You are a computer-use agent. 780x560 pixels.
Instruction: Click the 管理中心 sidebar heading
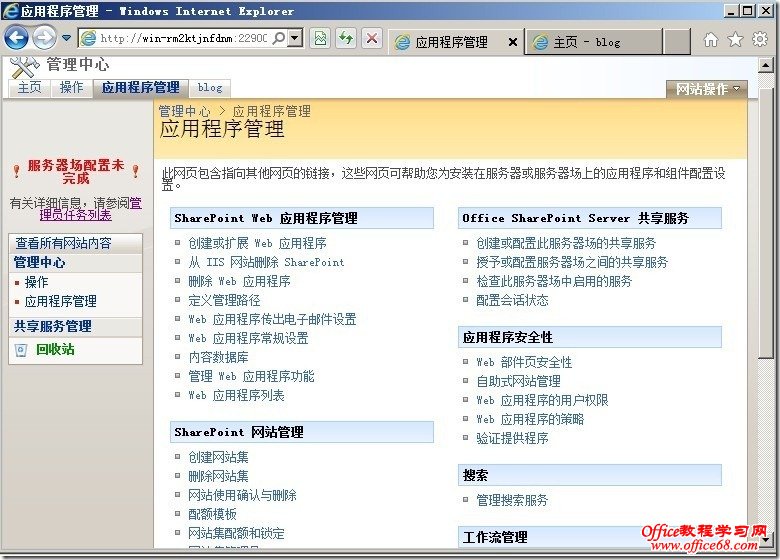point(40,263)
